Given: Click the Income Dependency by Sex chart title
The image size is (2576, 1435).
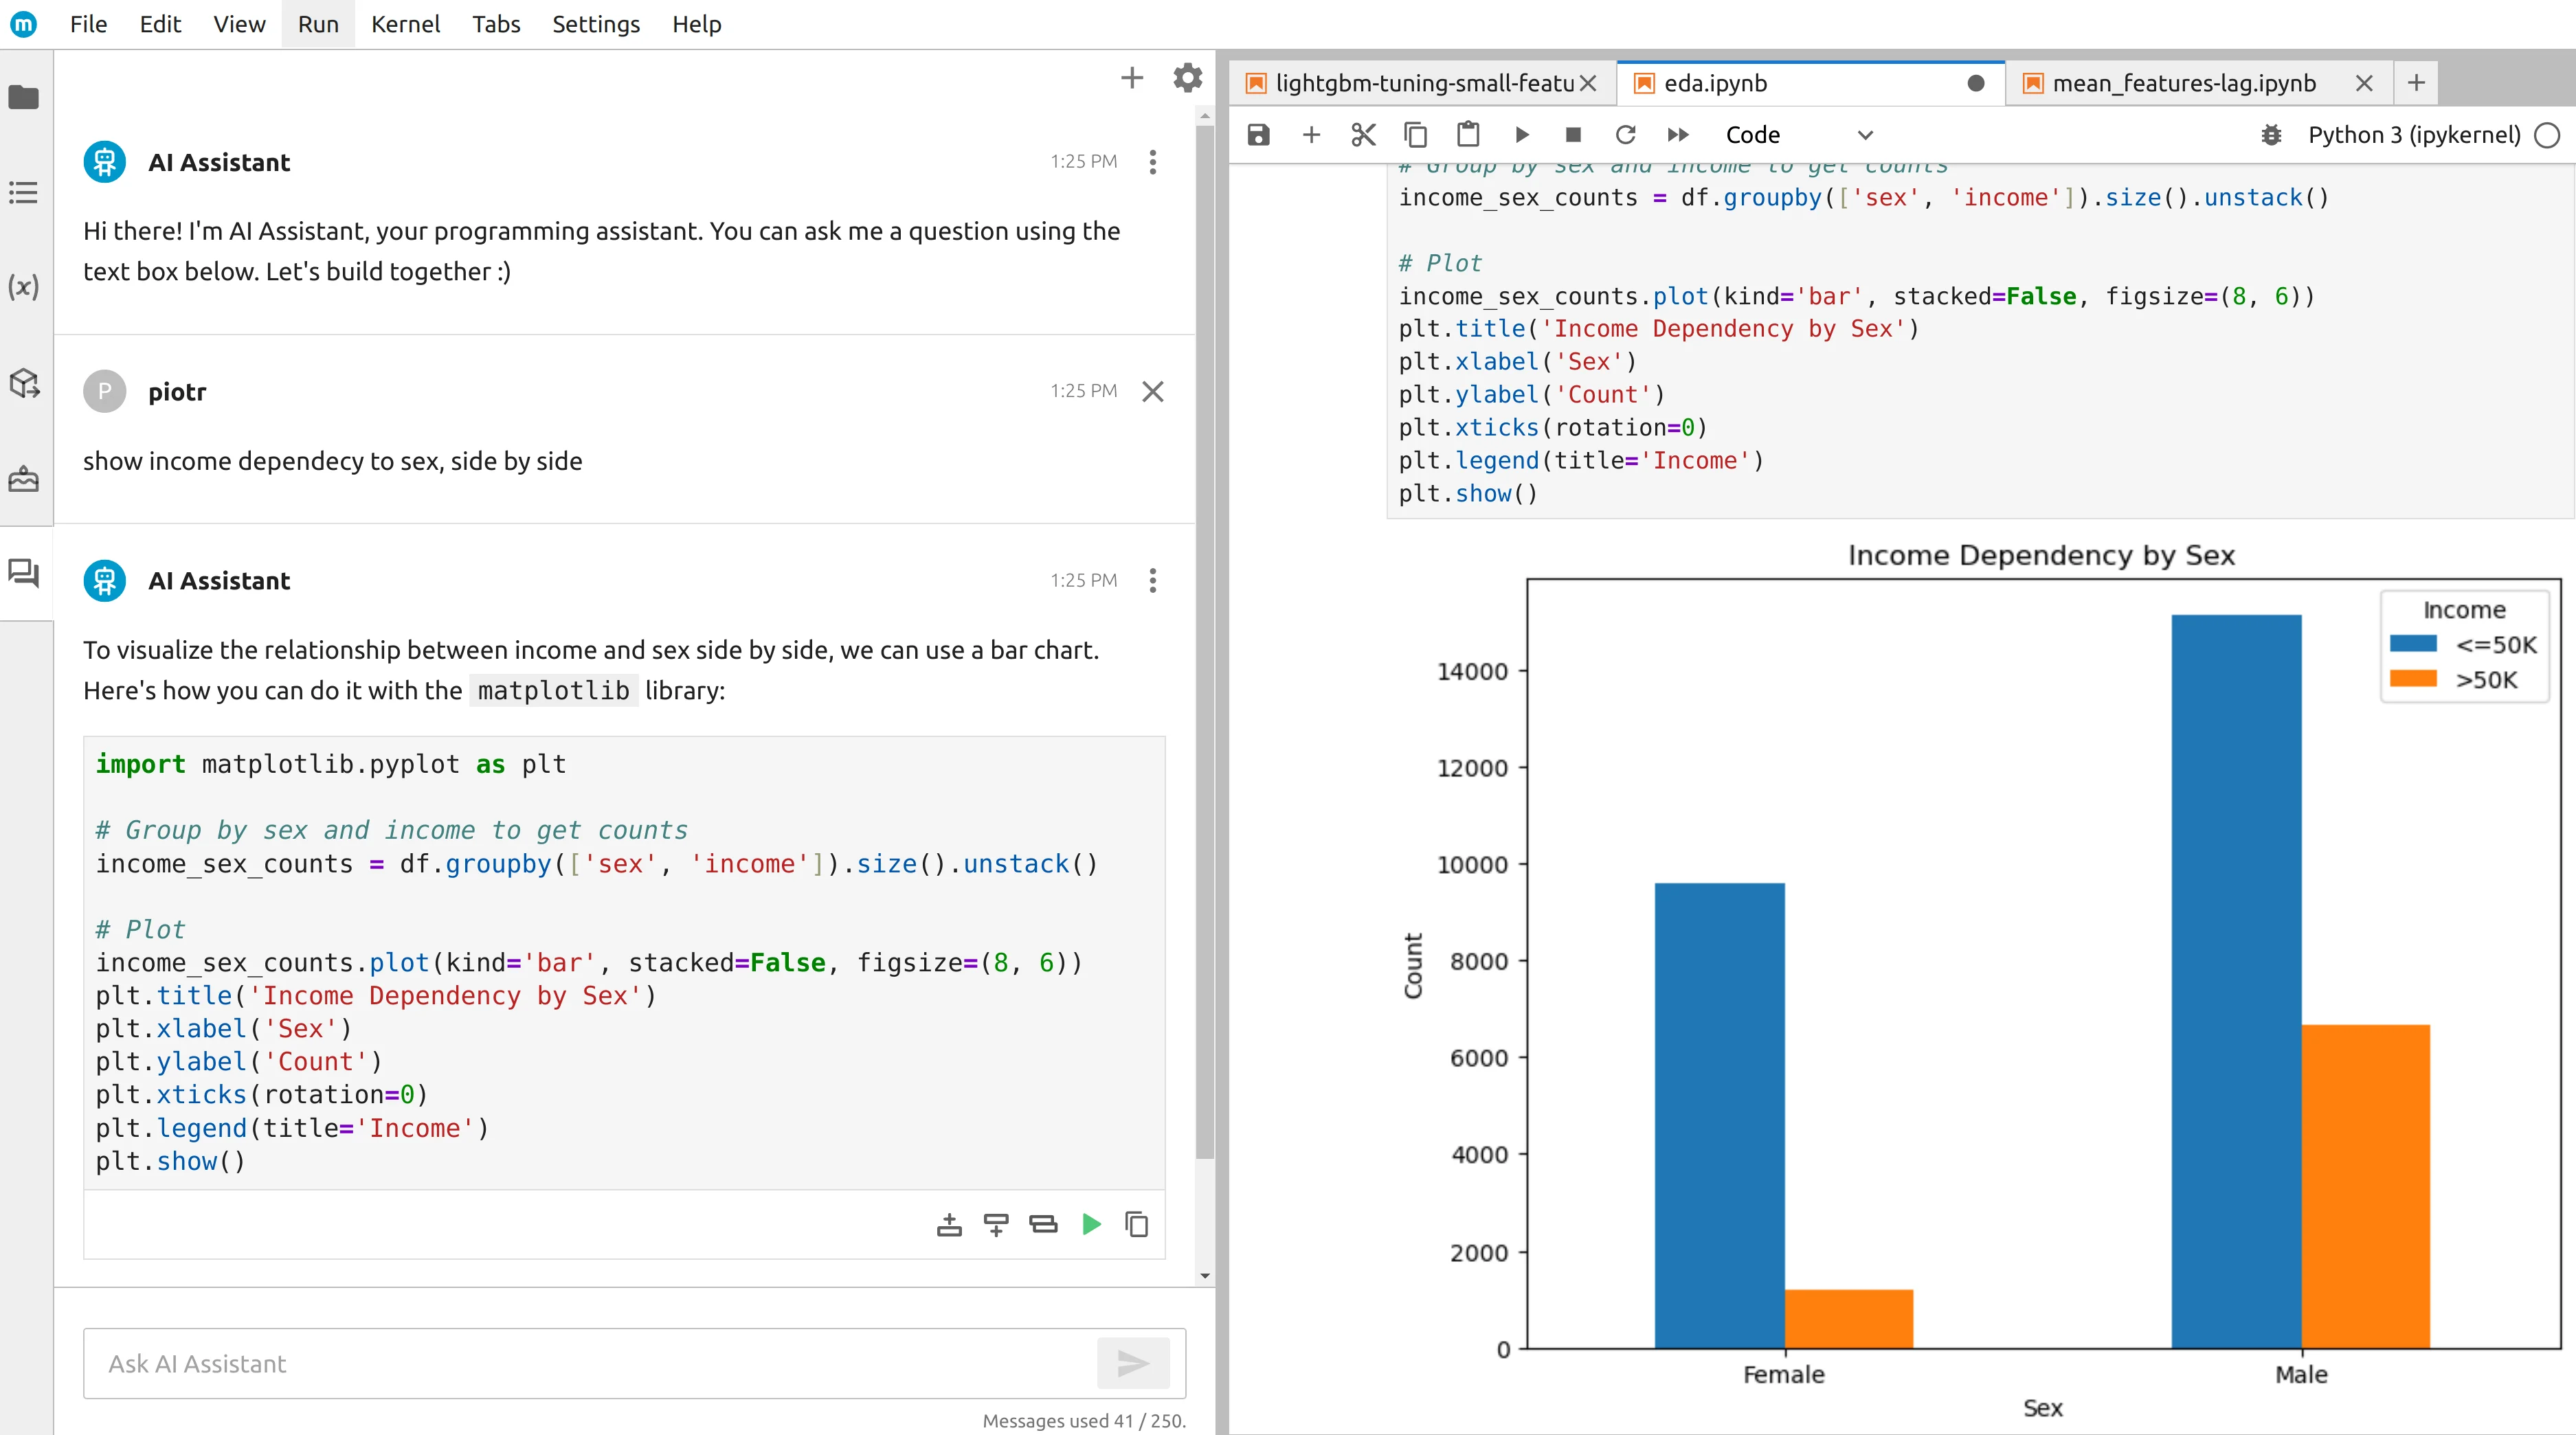Looking at the screenshot, I should coord(2041,555).
